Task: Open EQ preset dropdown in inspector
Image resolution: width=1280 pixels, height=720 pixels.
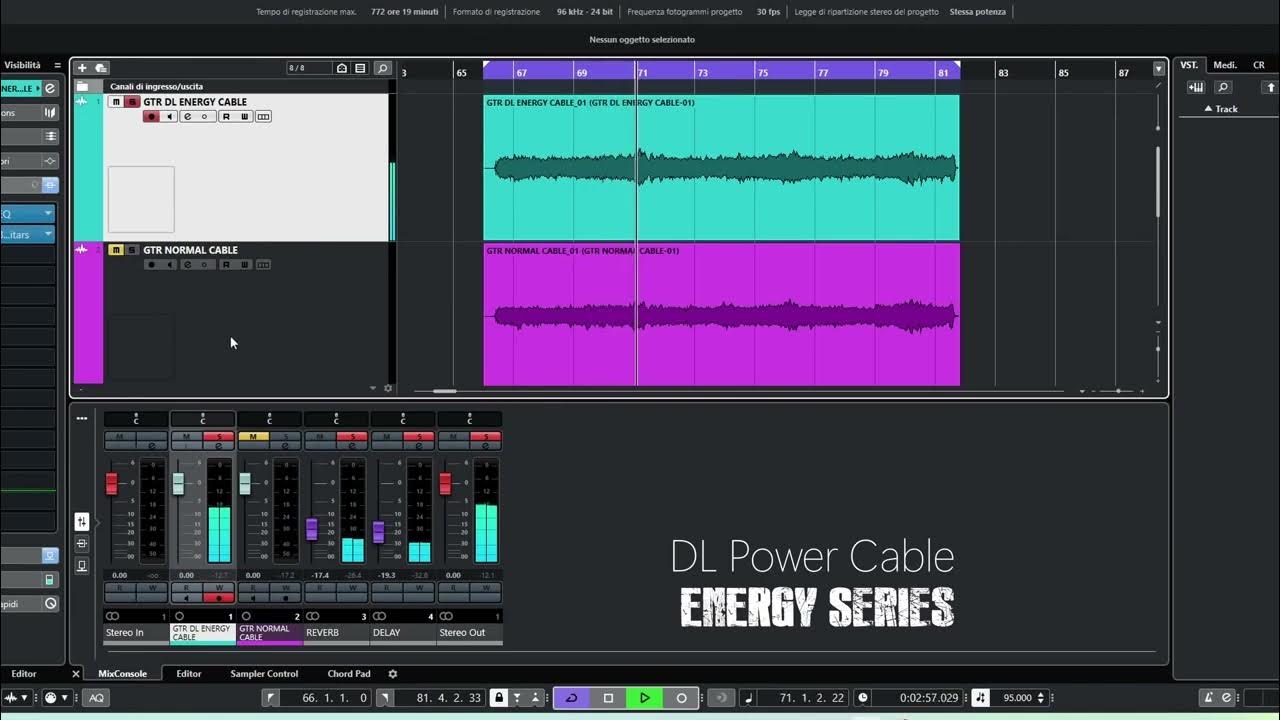Action: 48,213
